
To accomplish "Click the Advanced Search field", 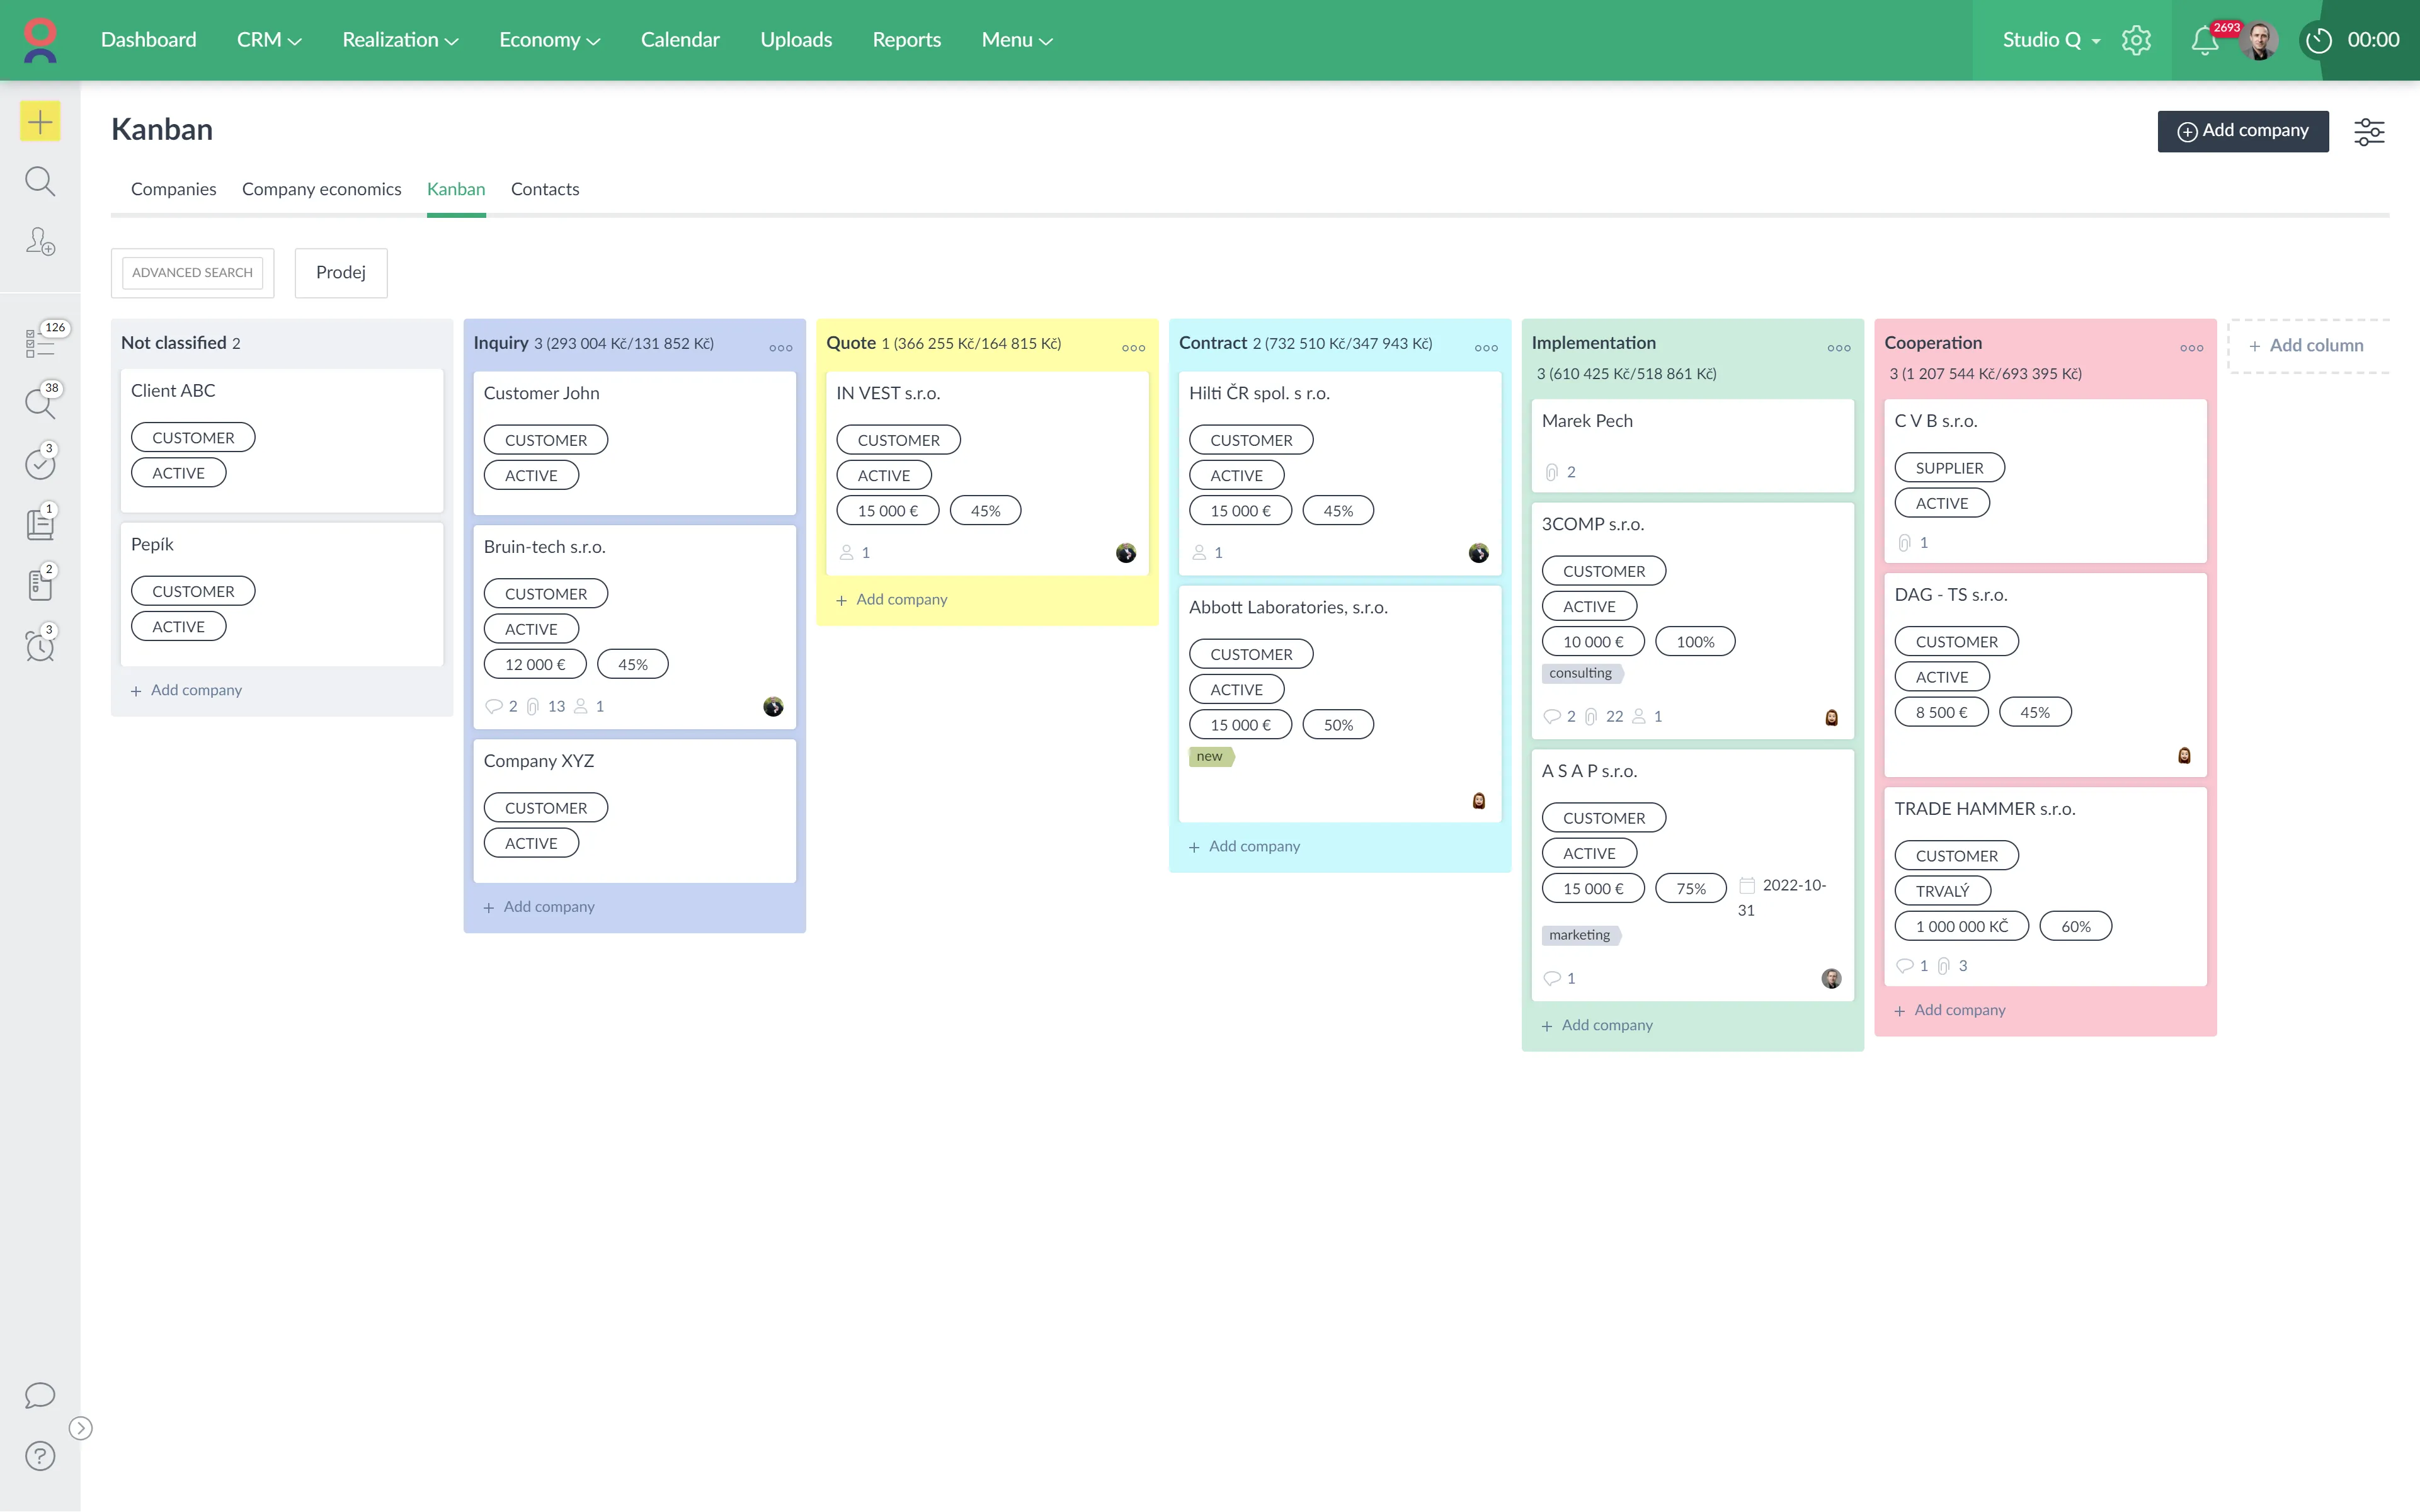I will [192, 272].
